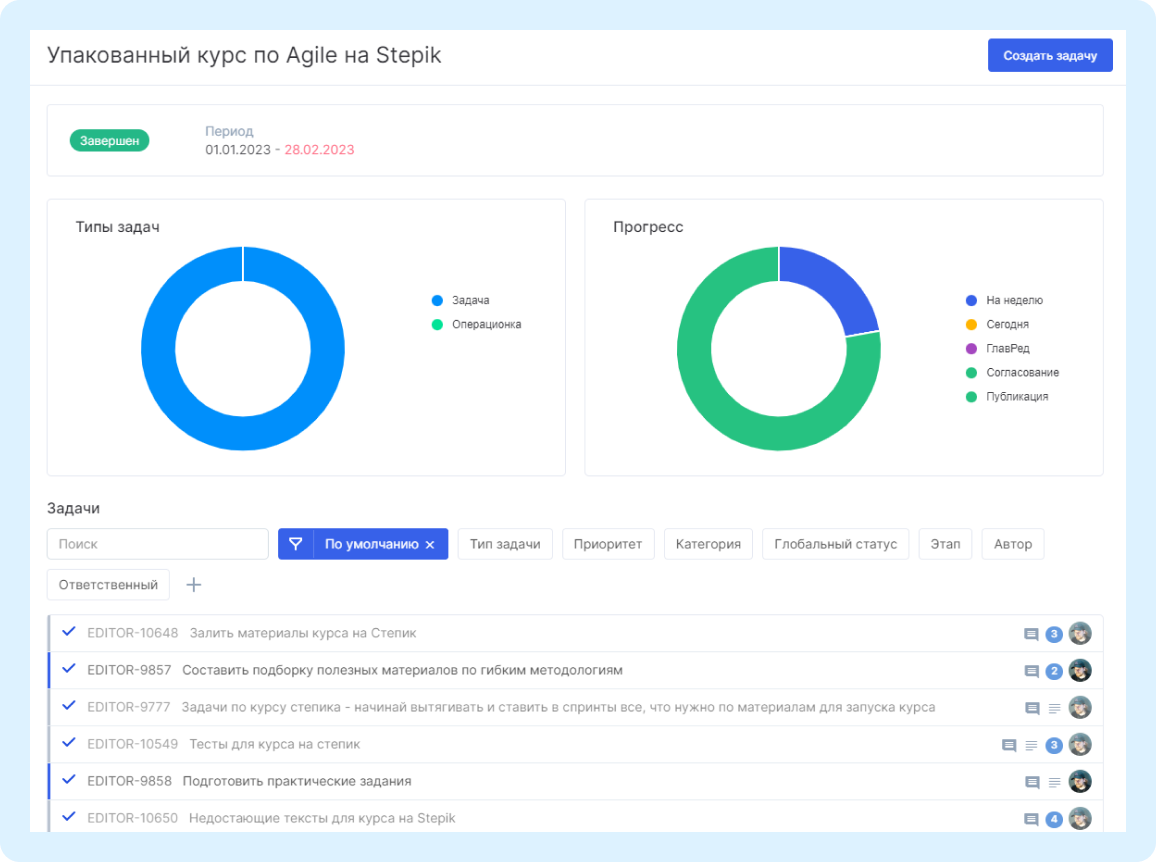
Task: Click the EDITOR-10648 task ID
Action: pyautogui.click(x=133, y=633)
